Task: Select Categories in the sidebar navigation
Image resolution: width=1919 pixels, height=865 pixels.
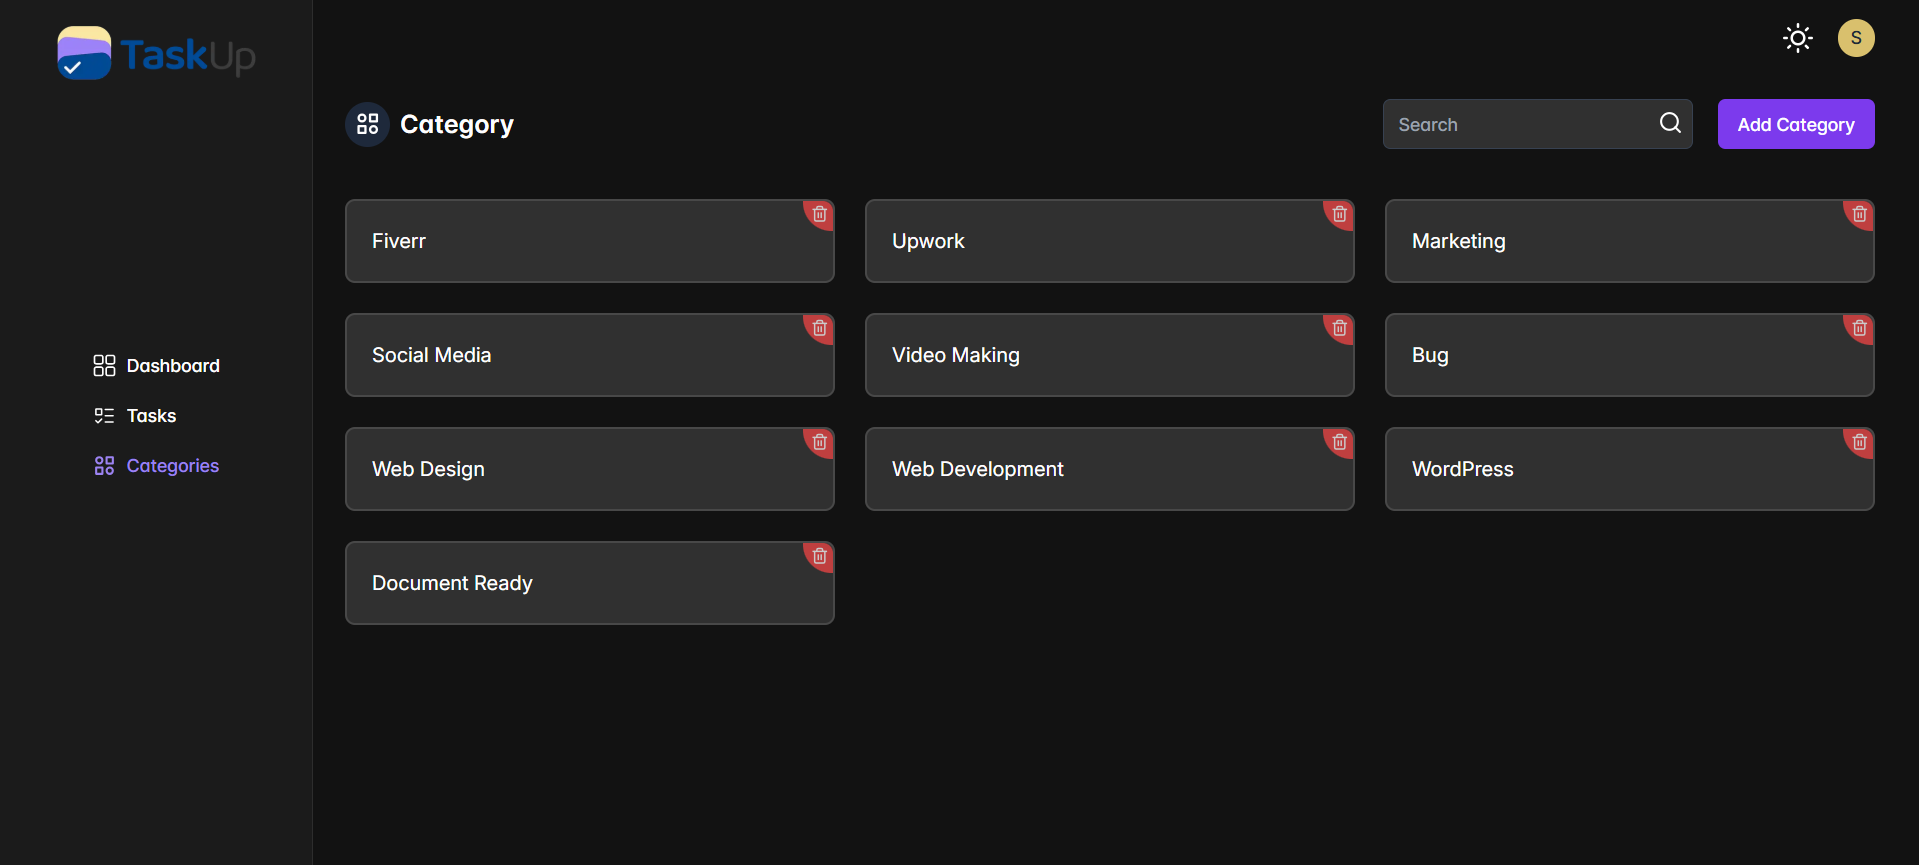Action: click(156, 466)
